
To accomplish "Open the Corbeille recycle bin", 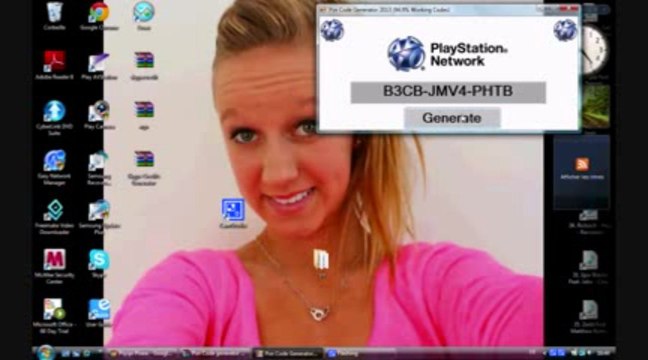I will (x=55, y=16).
